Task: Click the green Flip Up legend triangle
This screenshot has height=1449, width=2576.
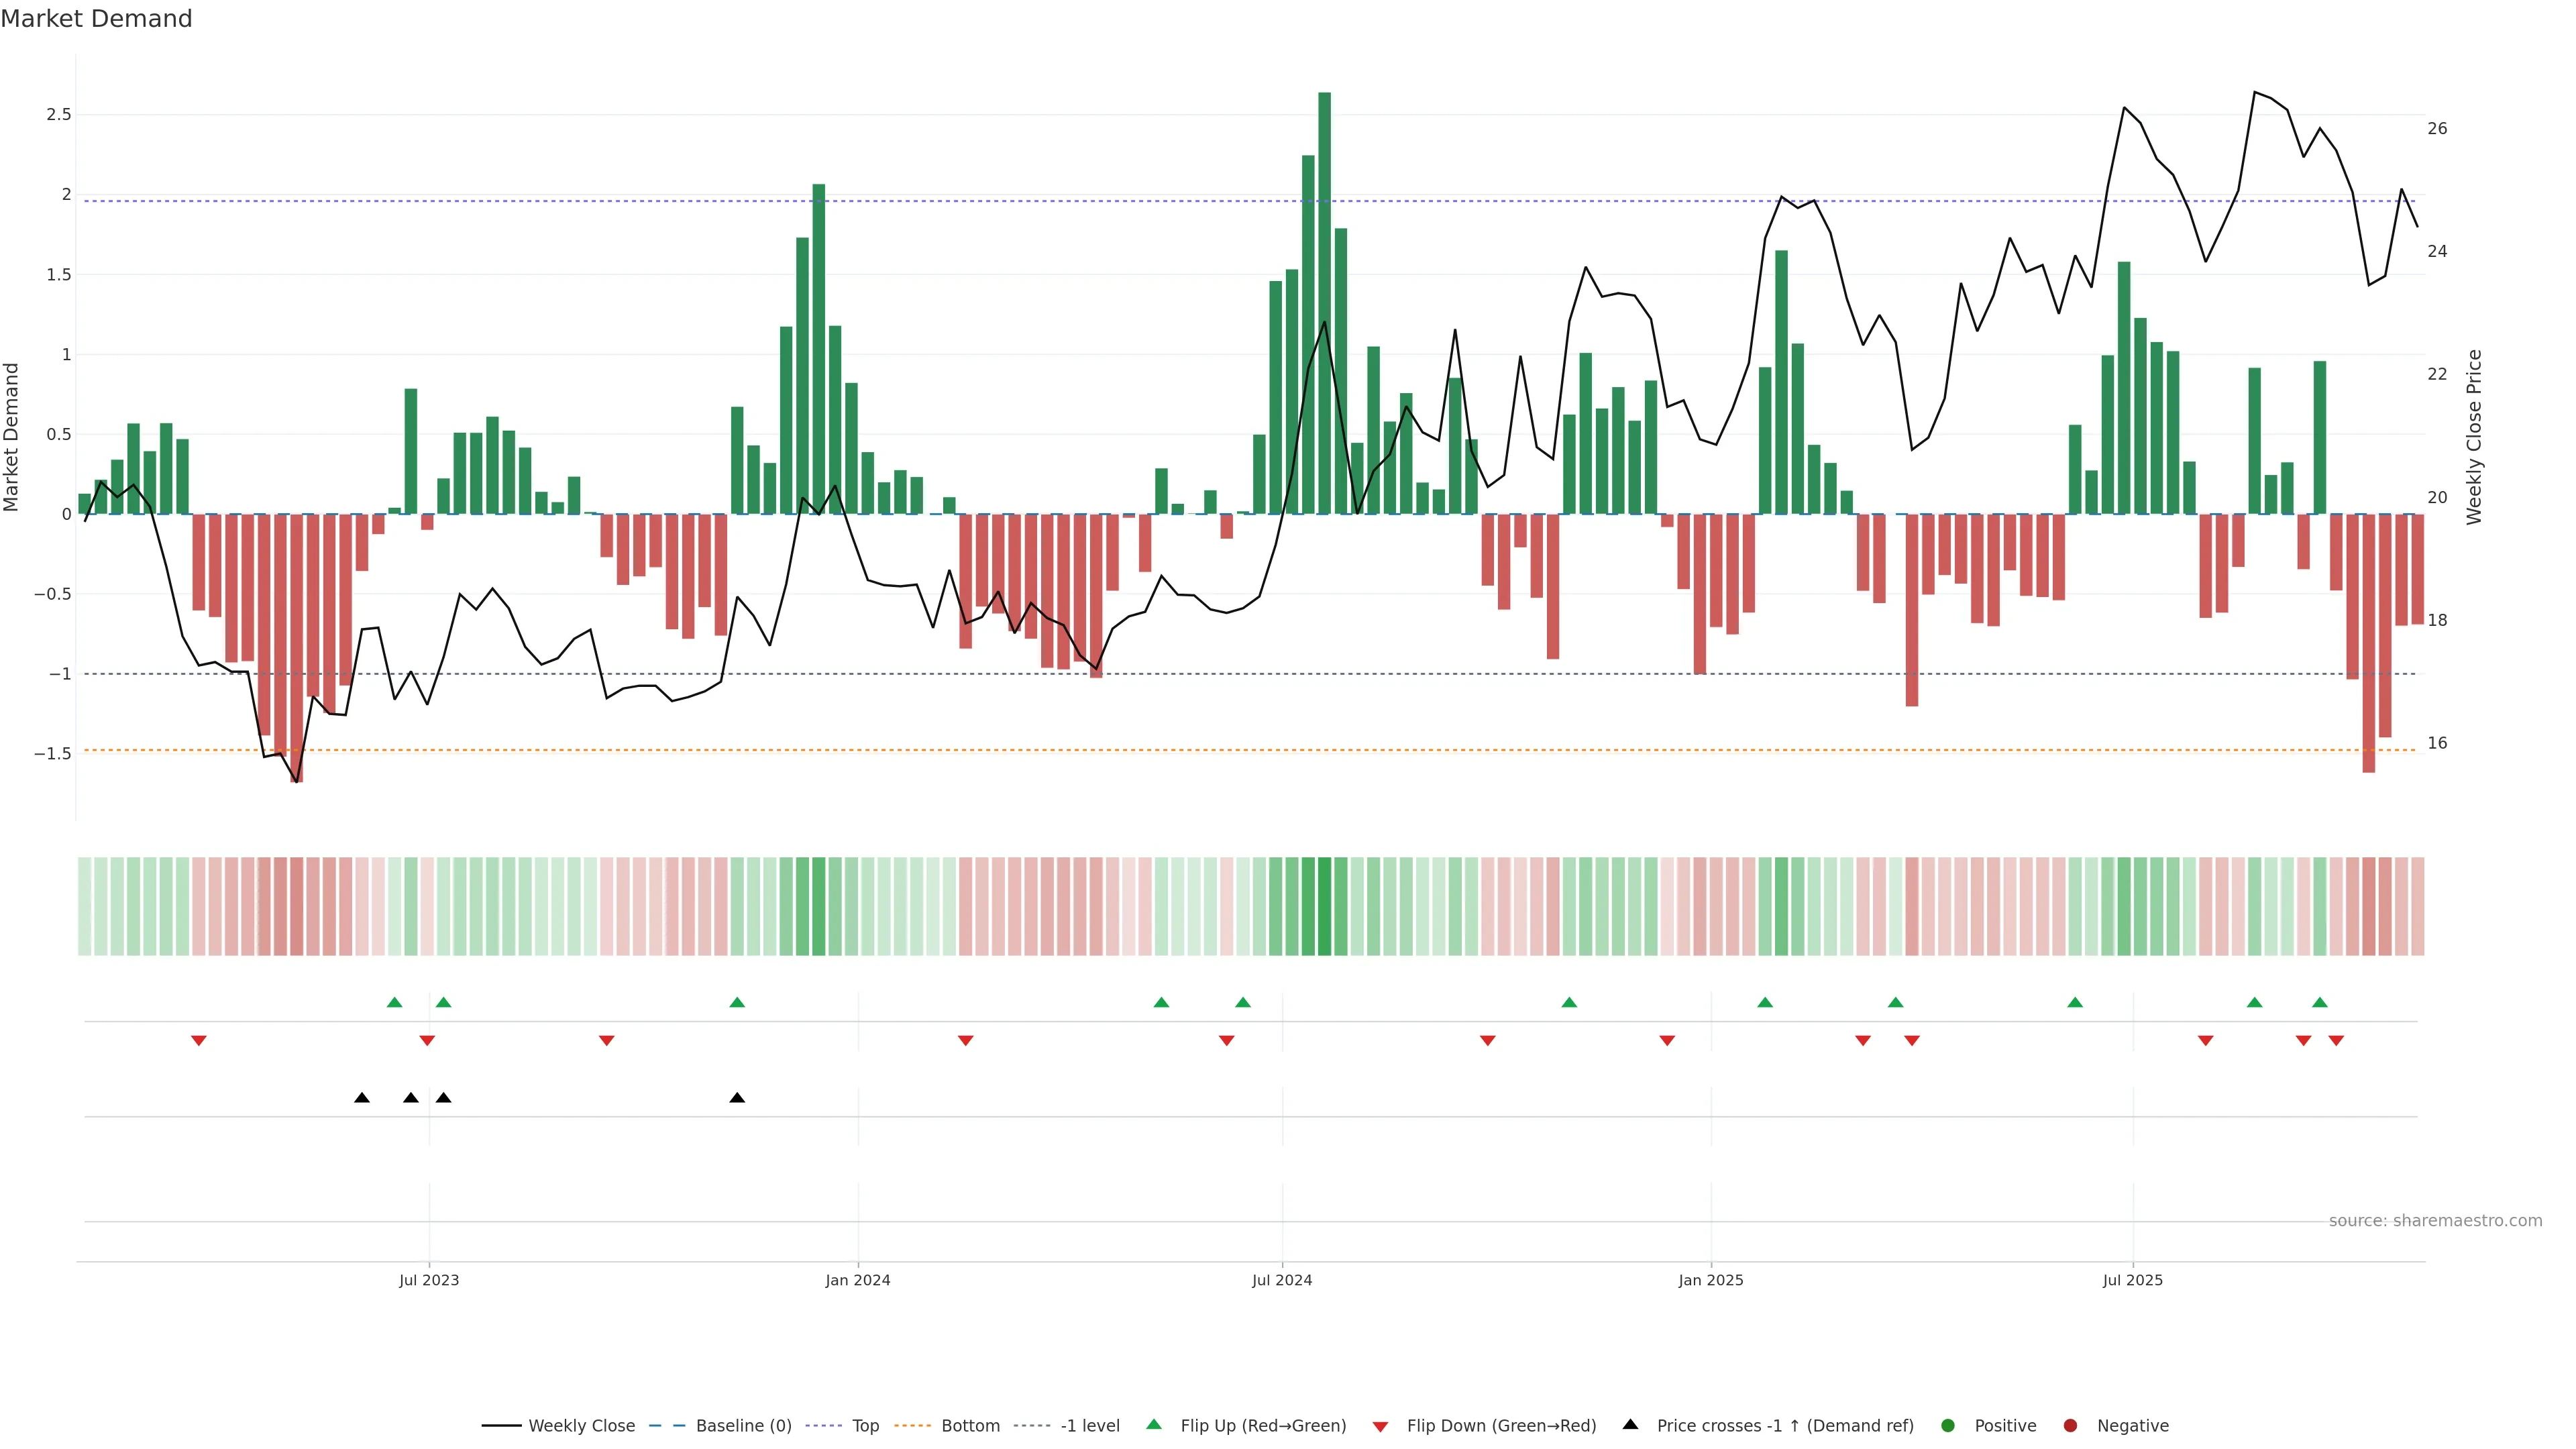Action: click(1154, 1424)
